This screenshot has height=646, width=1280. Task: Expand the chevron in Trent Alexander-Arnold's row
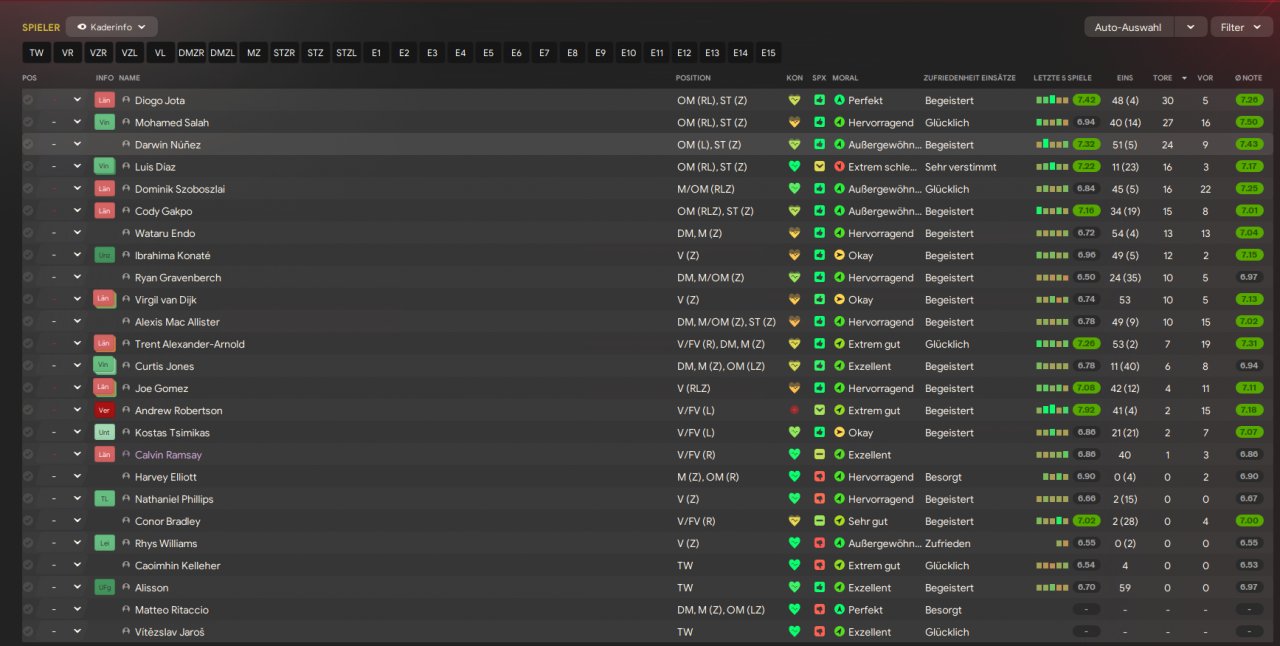click(x=77, y=343)
